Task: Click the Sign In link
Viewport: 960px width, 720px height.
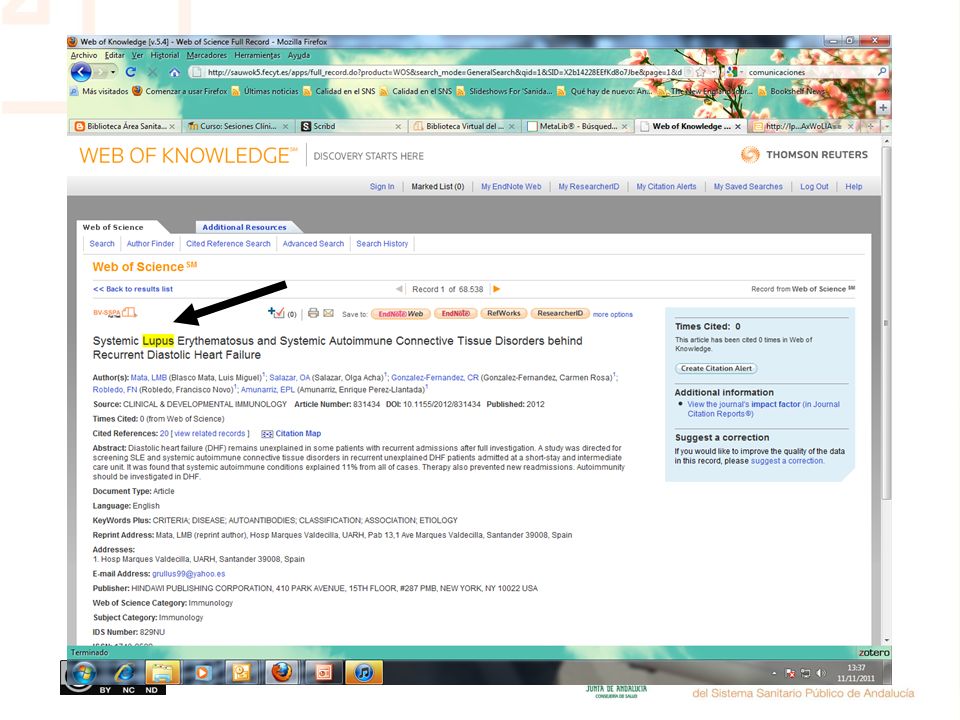Action: click(x=382, y=187)
